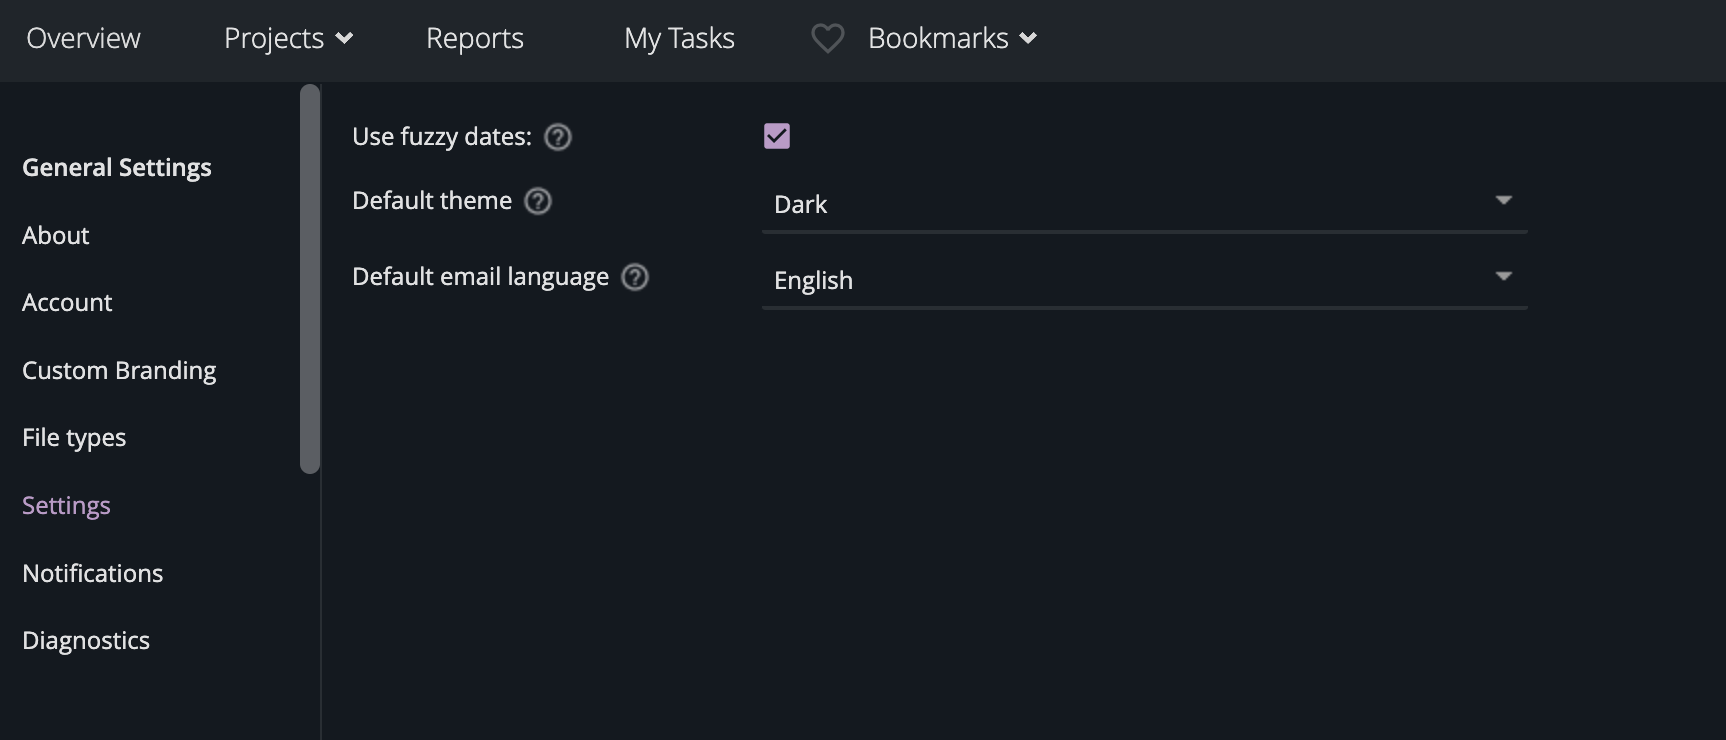This screenshot has height=740, width=1726.
Task: Click the chevron arrow beside Bookmarks
Action: [x=1028, y=39]
